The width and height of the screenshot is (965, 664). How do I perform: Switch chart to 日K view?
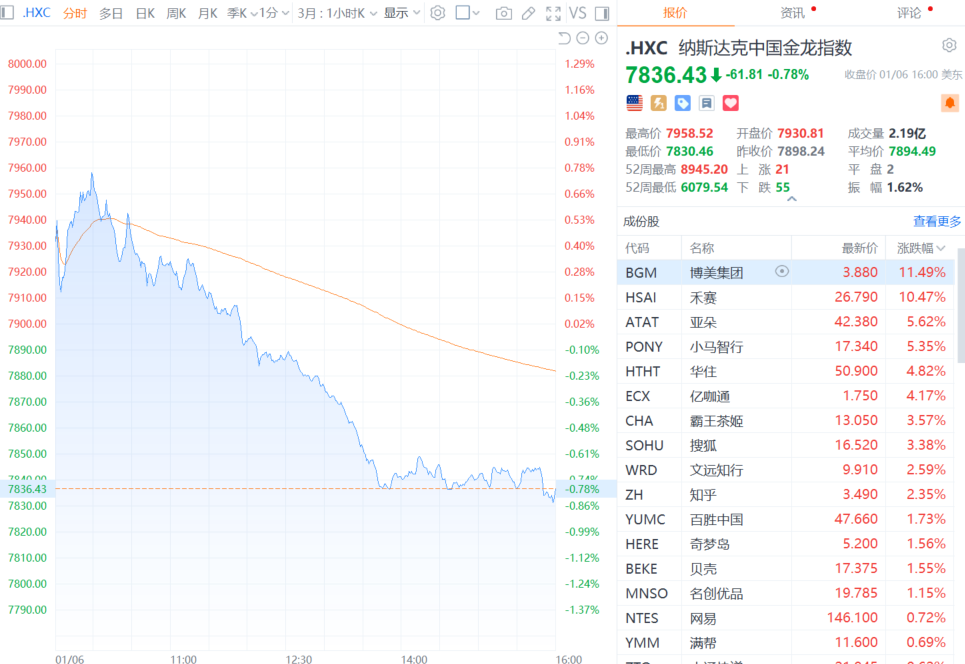[145, 13]
